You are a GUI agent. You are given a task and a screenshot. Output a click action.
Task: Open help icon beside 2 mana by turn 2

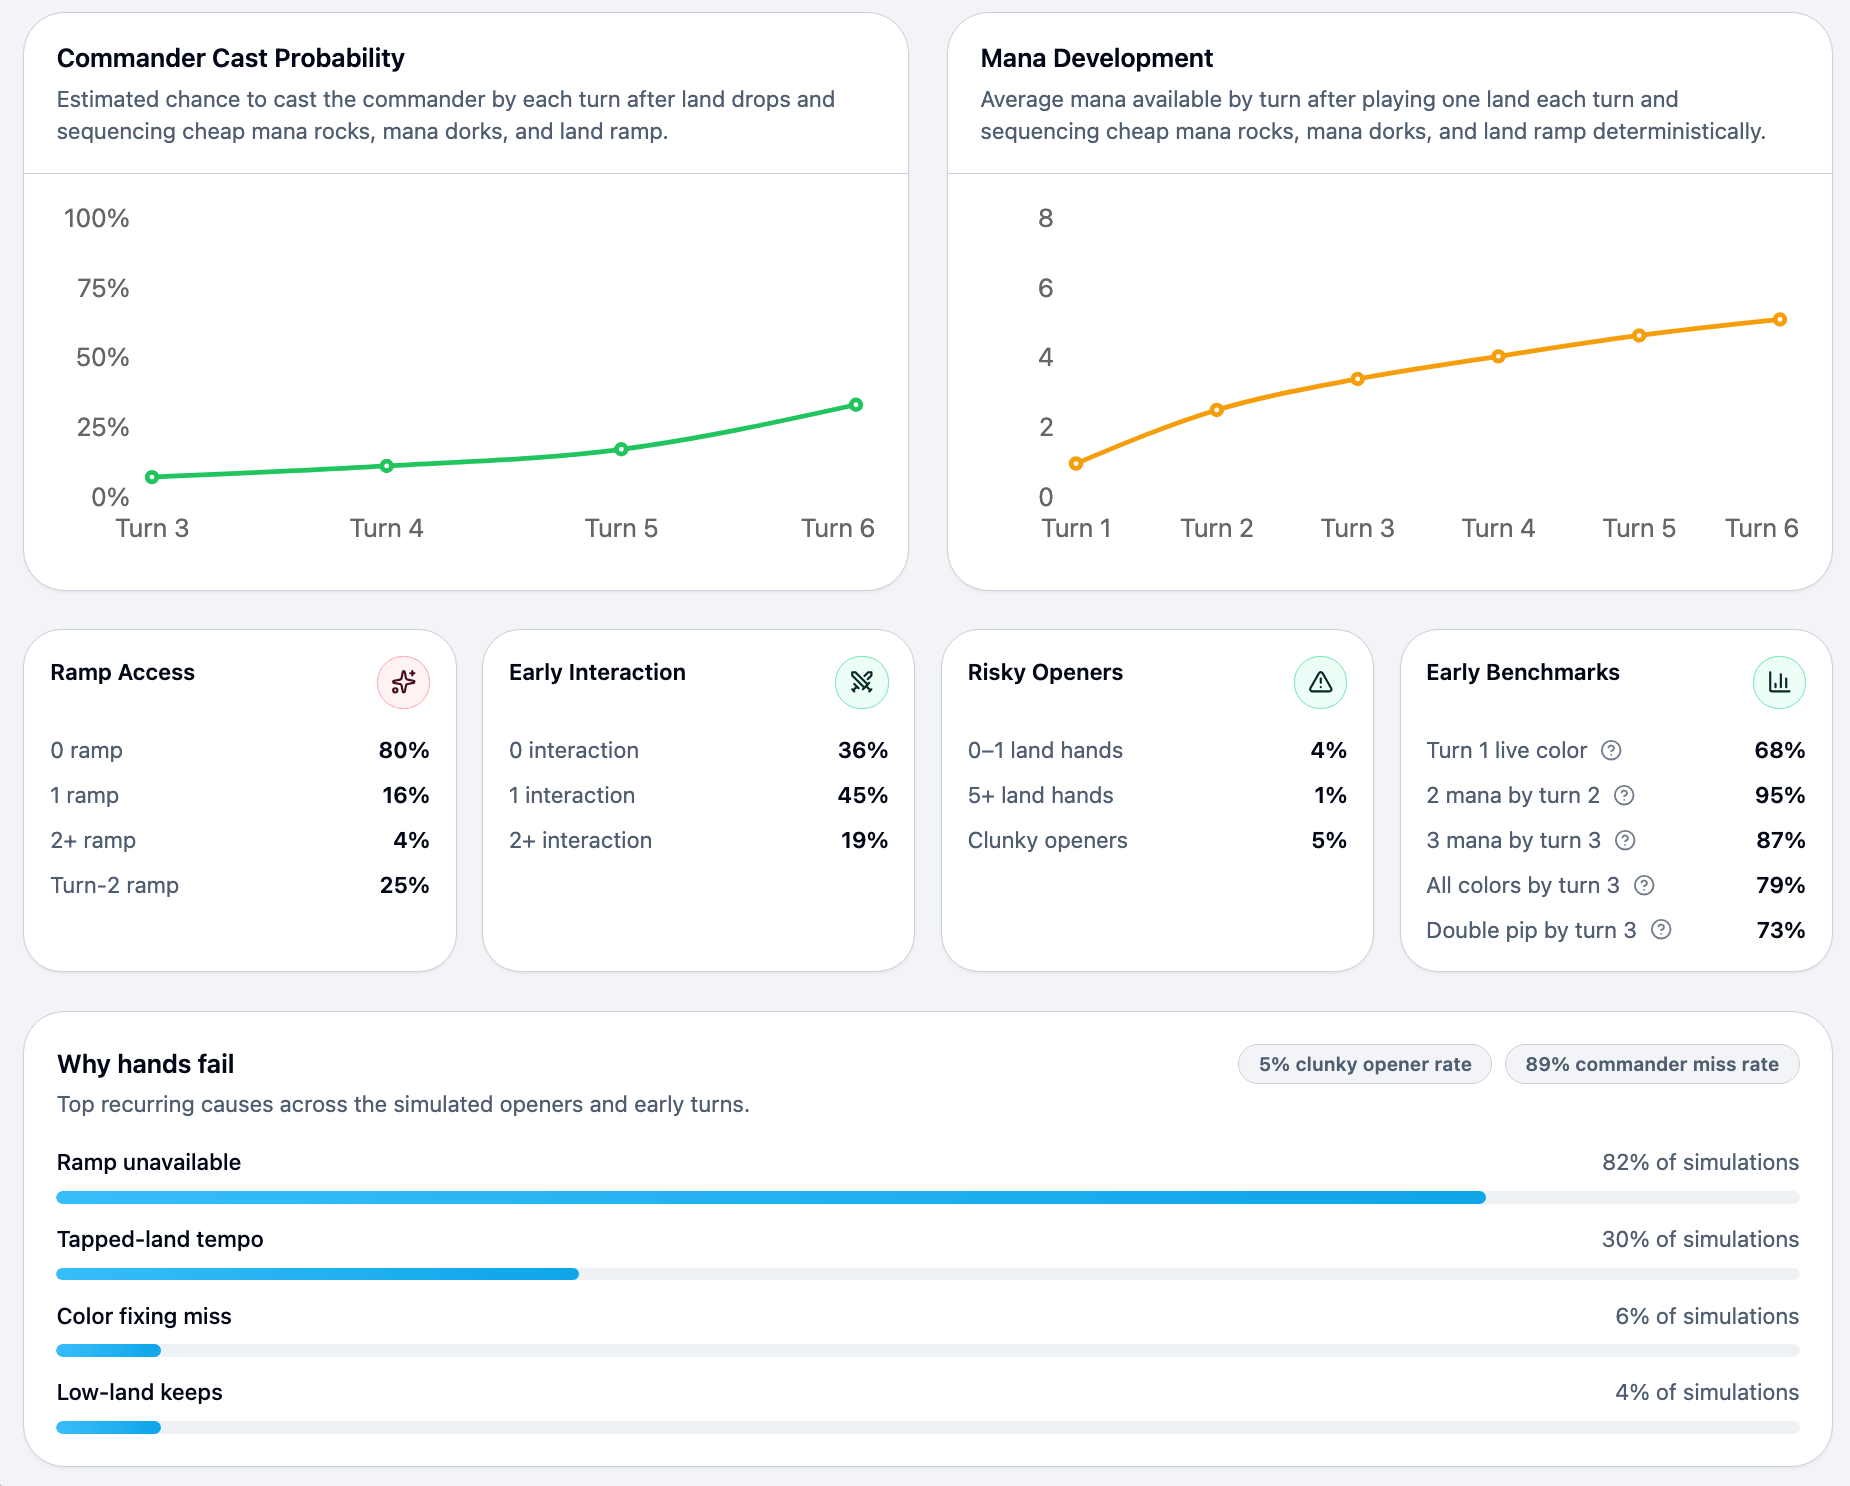[x=1624, y=795]
